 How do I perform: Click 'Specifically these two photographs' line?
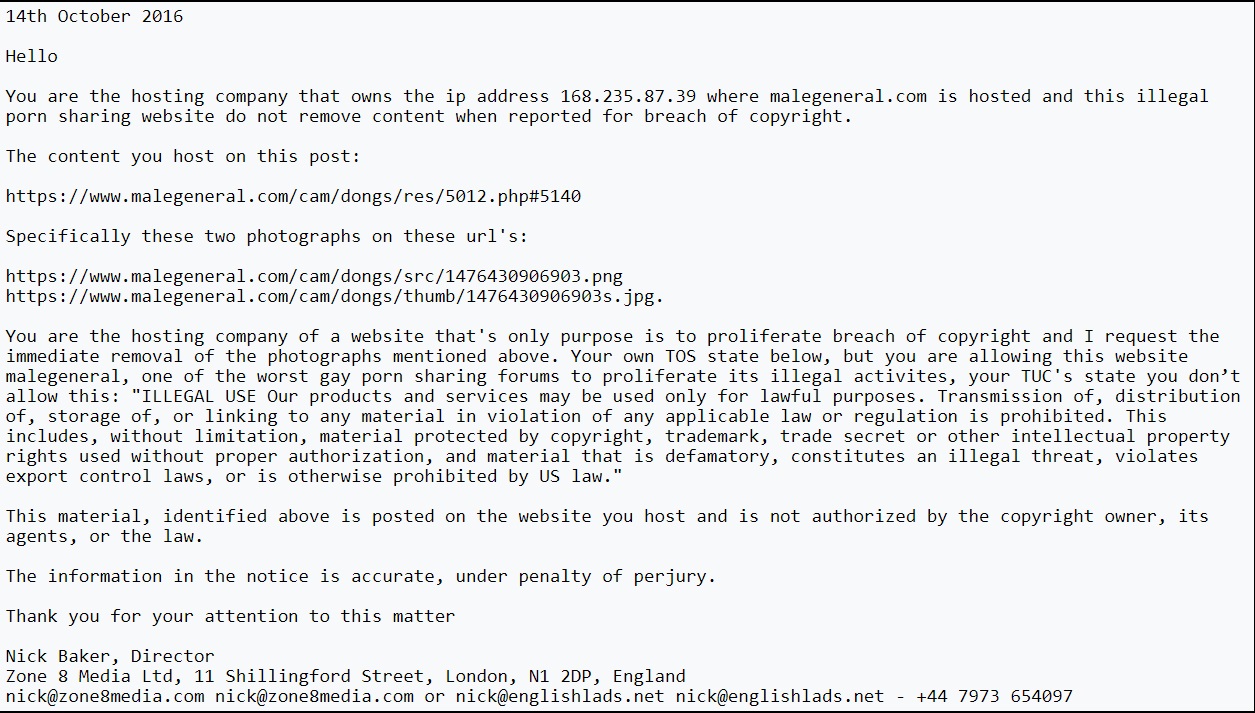point(266,236)
